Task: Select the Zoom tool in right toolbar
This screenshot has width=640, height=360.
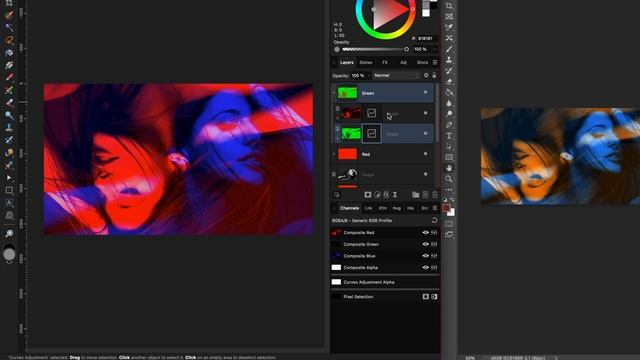Action: pyautogui.click(x=449, y=179)
